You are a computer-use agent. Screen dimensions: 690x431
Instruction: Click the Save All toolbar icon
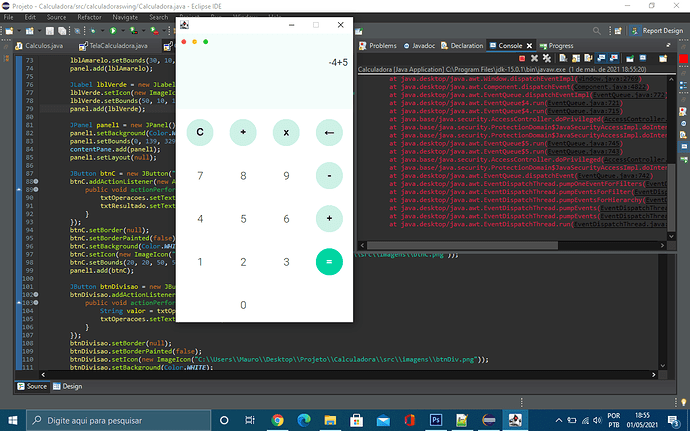[62, 31]
